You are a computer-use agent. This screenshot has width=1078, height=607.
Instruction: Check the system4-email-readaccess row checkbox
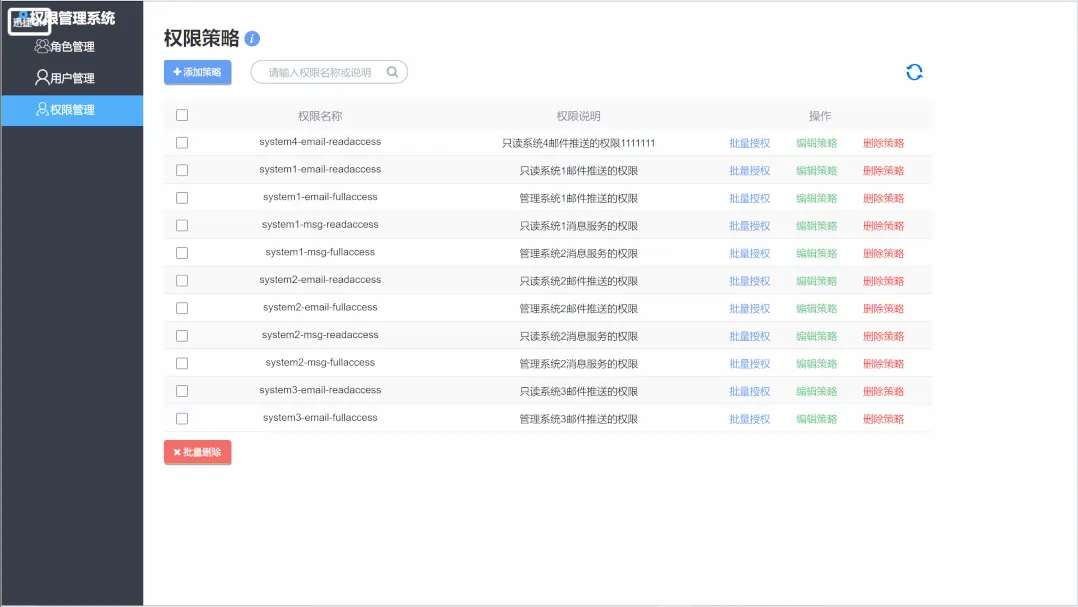point(182,143)
